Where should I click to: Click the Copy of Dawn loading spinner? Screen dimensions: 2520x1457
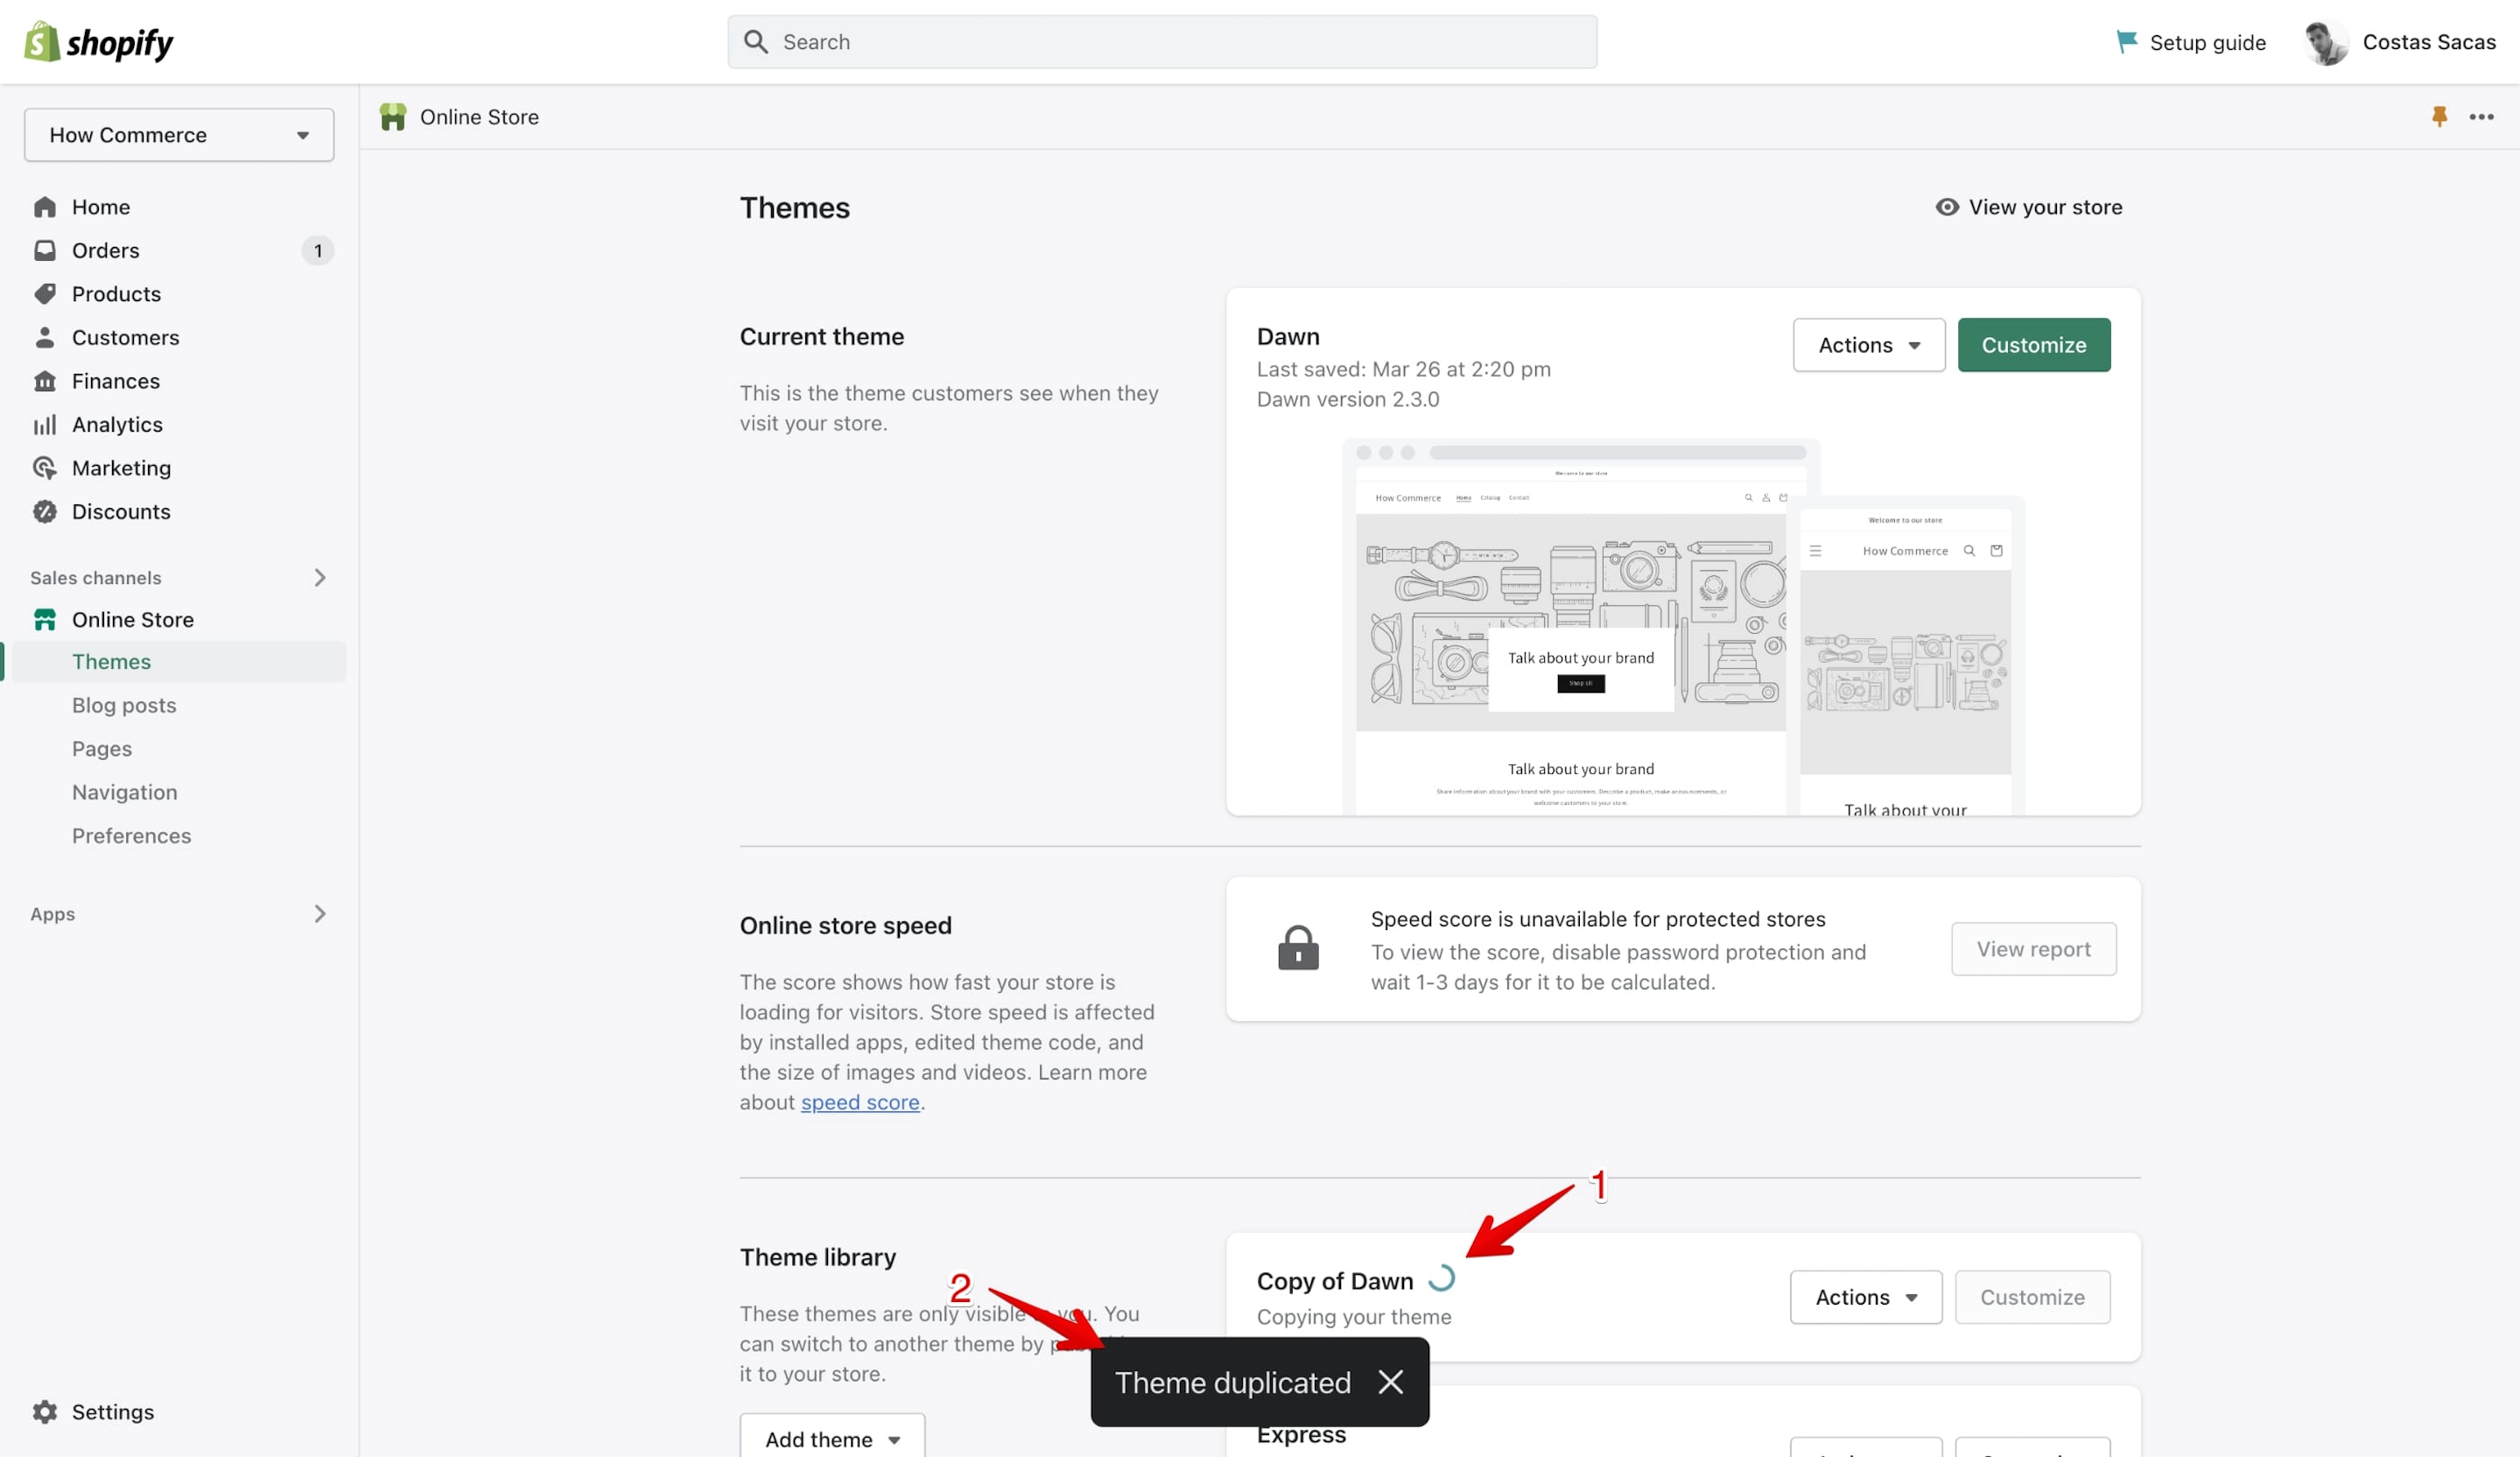tap(1440, 1278)
